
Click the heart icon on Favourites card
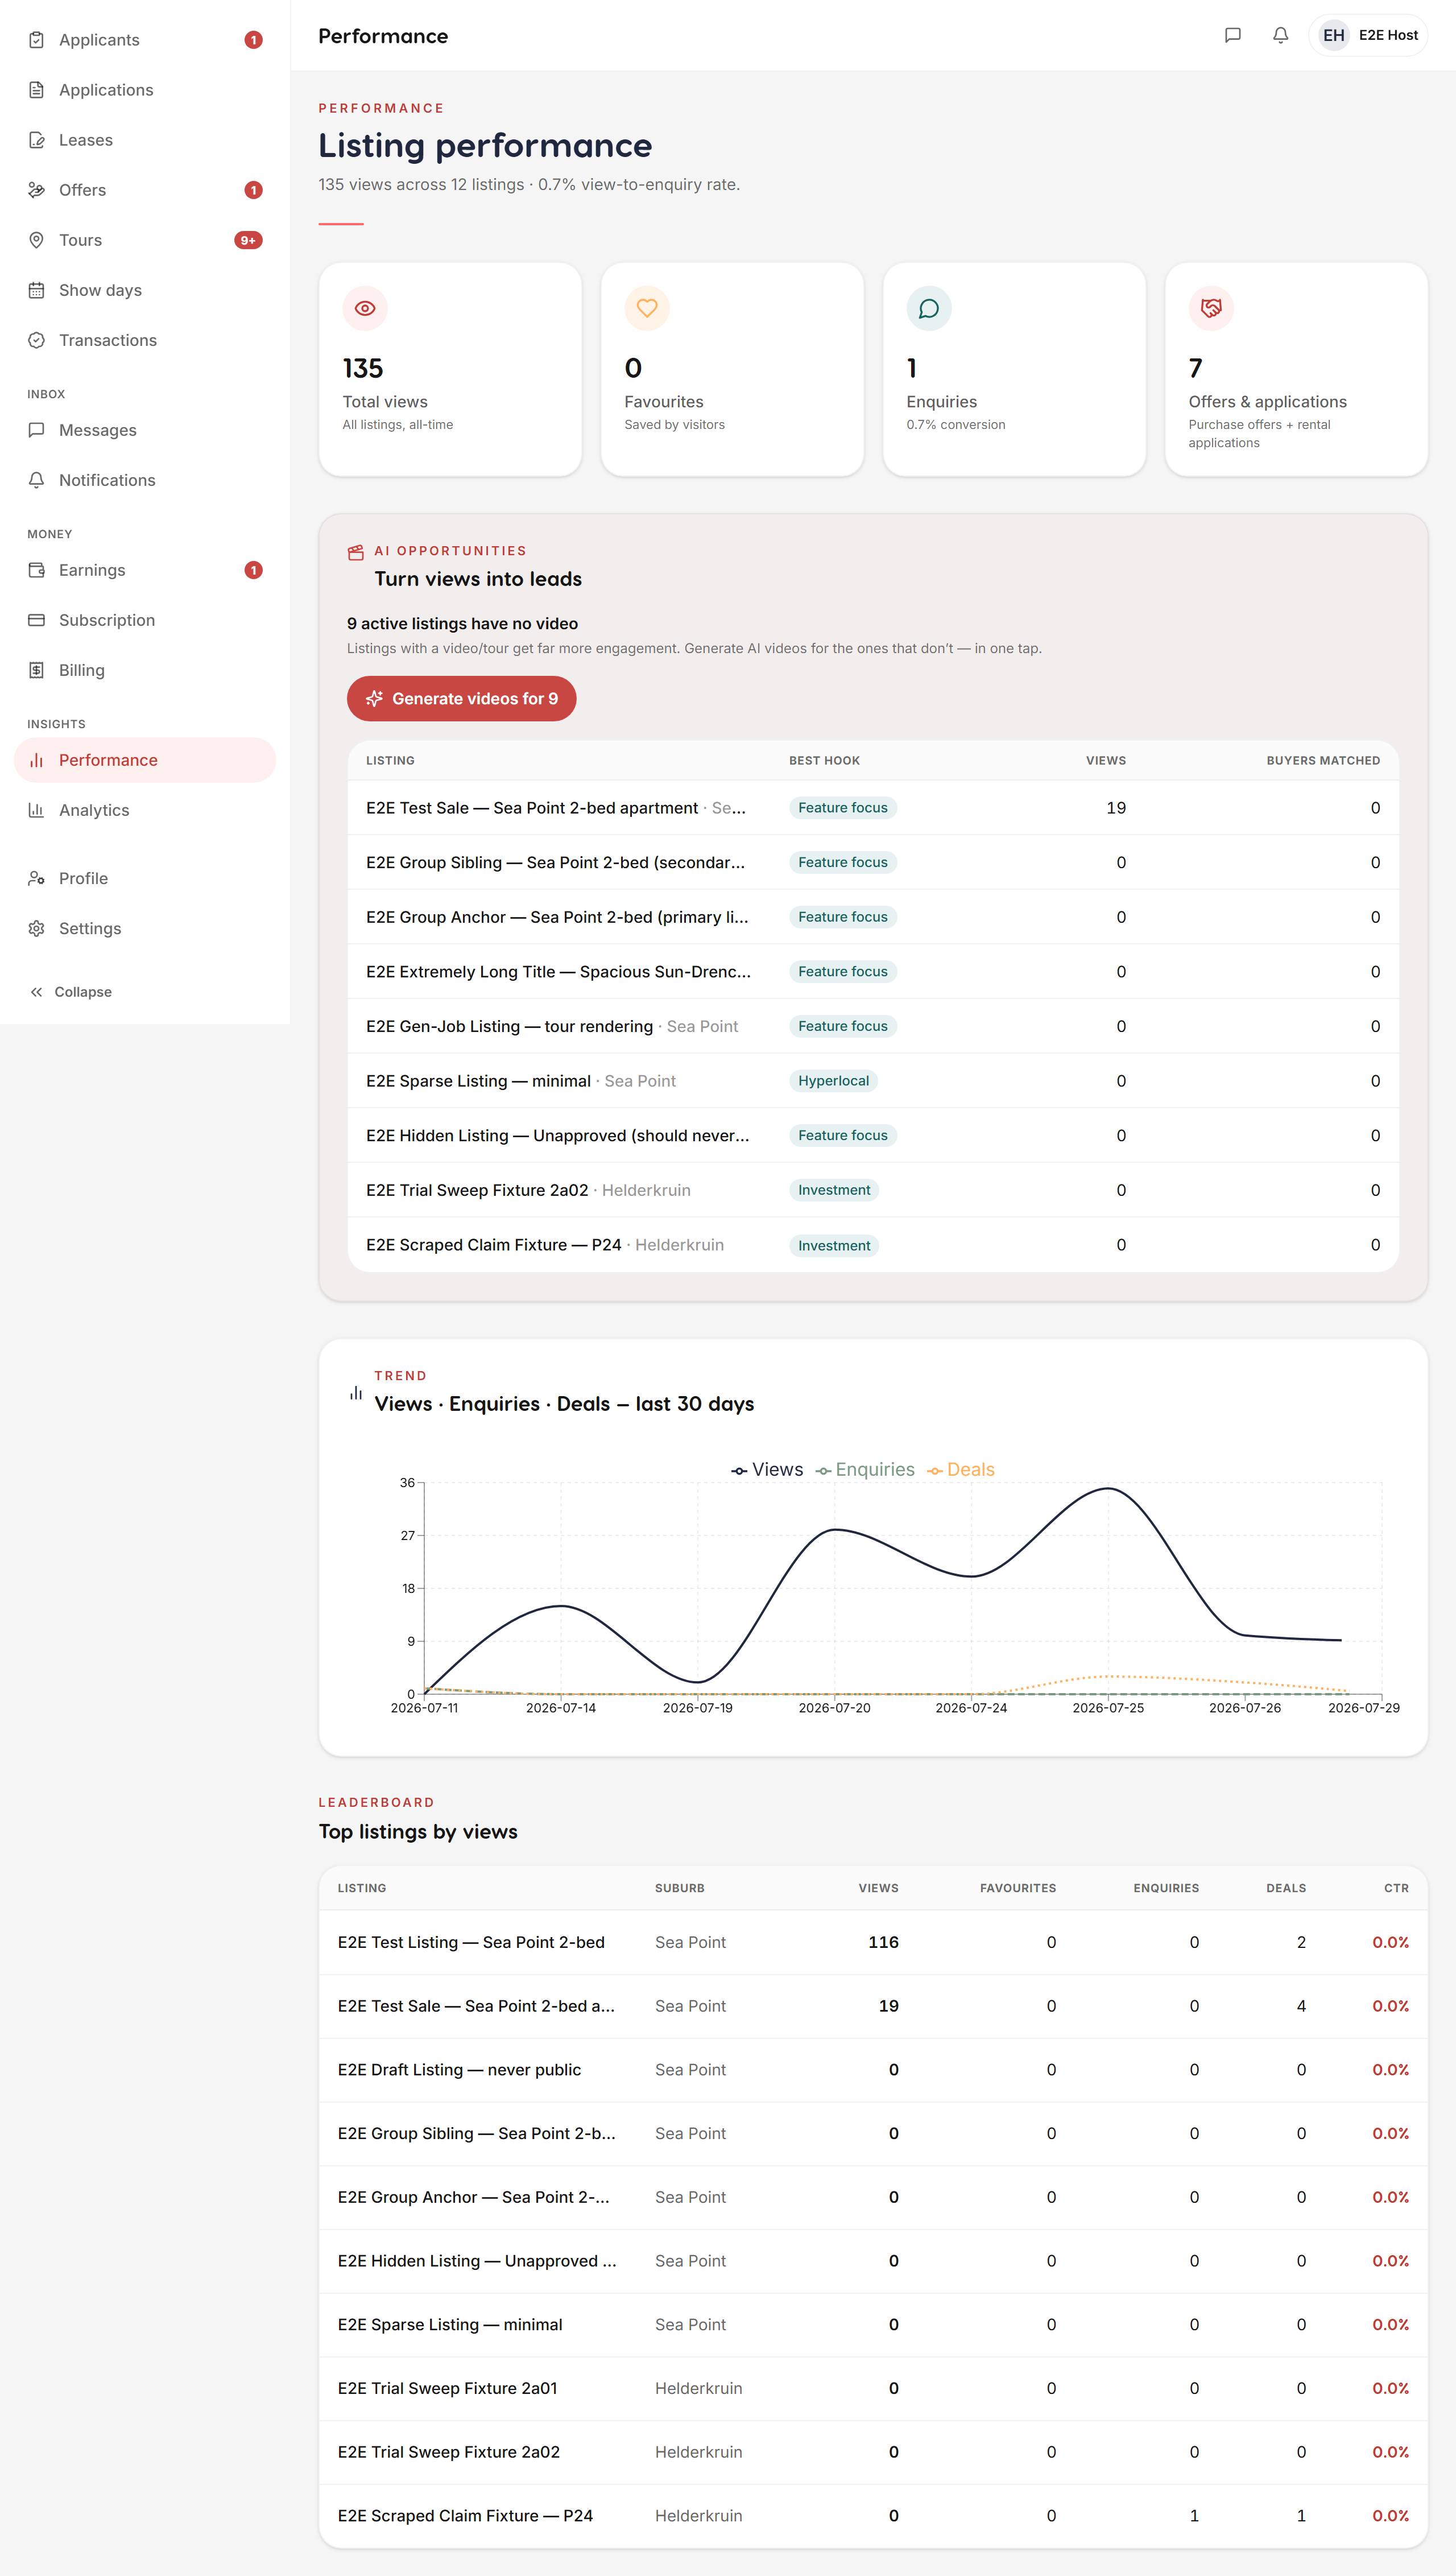pyautogui.click(x=647, y=308)
